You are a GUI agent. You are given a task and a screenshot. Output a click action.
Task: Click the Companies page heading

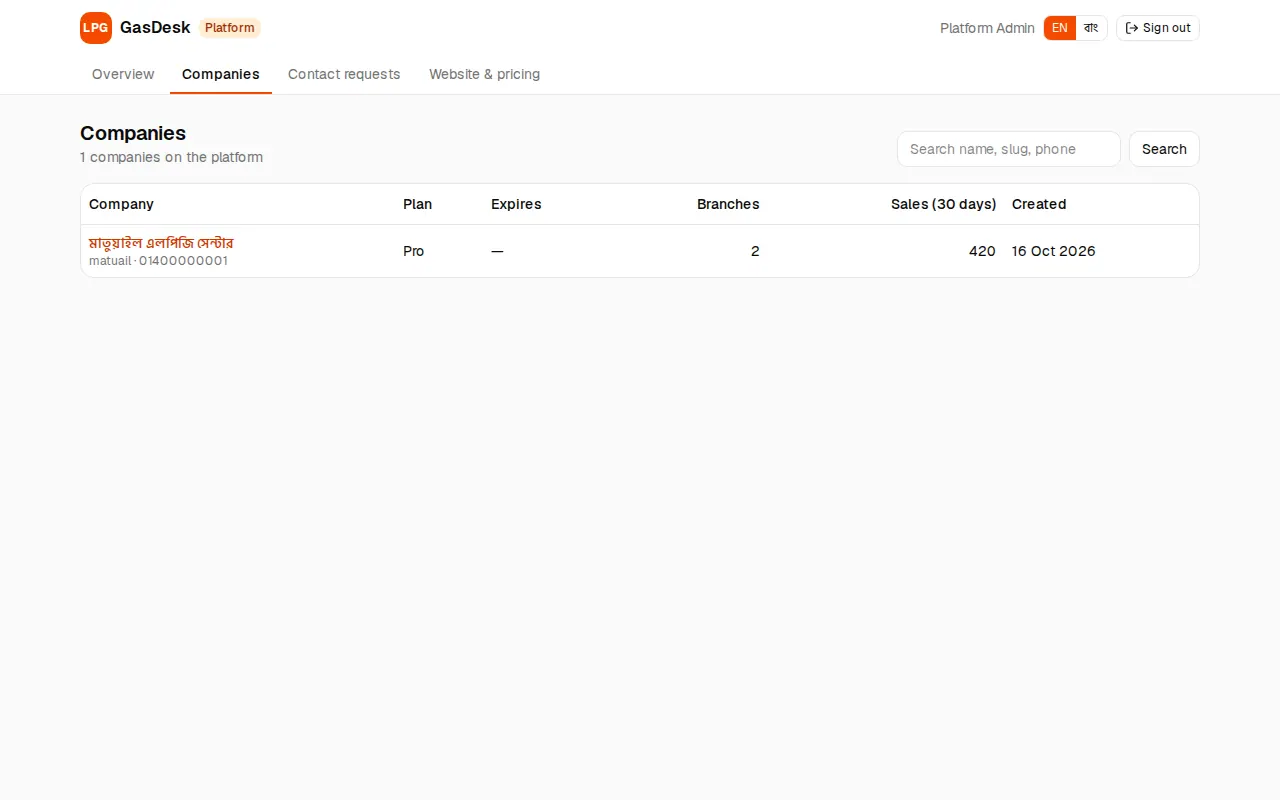point(133,133)
